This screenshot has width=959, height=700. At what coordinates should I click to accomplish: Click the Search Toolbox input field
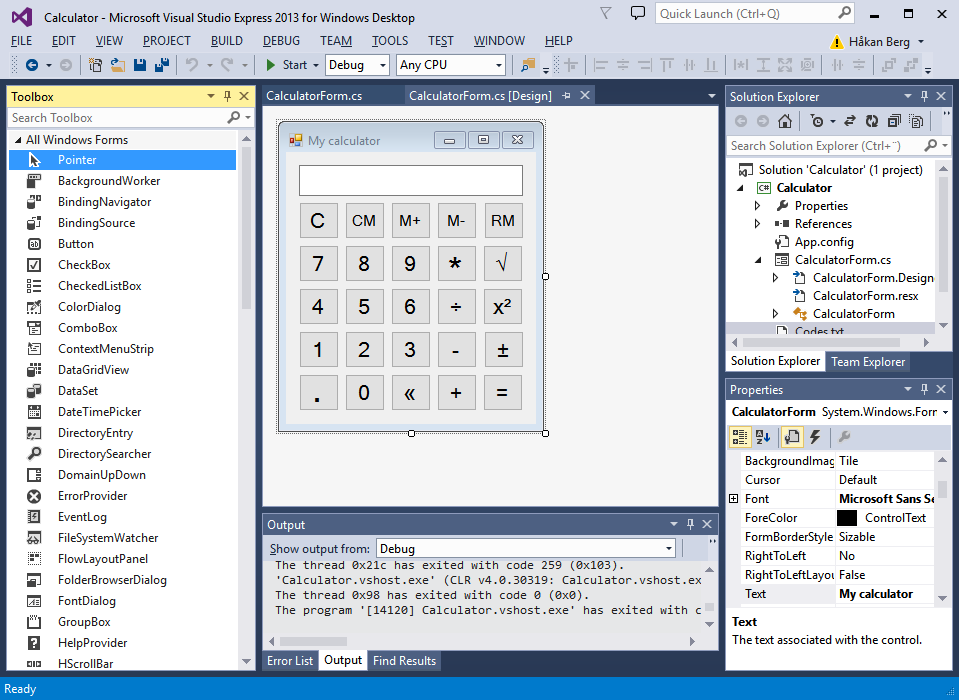(116, 117)
